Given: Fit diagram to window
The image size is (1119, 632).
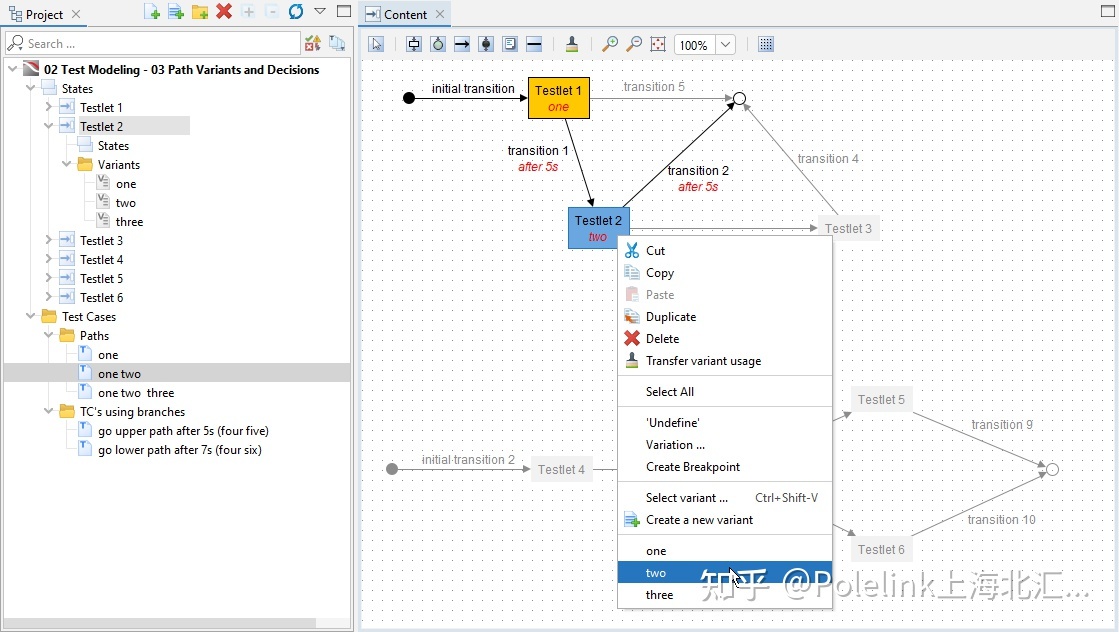Looking at the screenshot, I should point(658,44).
